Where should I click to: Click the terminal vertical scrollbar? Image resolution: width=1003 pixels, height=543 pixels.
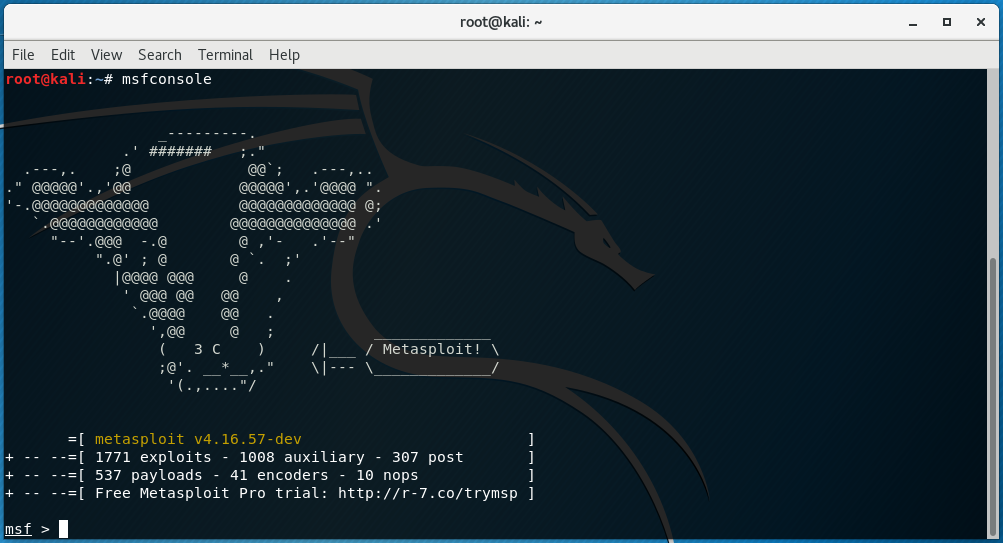pyautogui.click(x=993, y=397)
